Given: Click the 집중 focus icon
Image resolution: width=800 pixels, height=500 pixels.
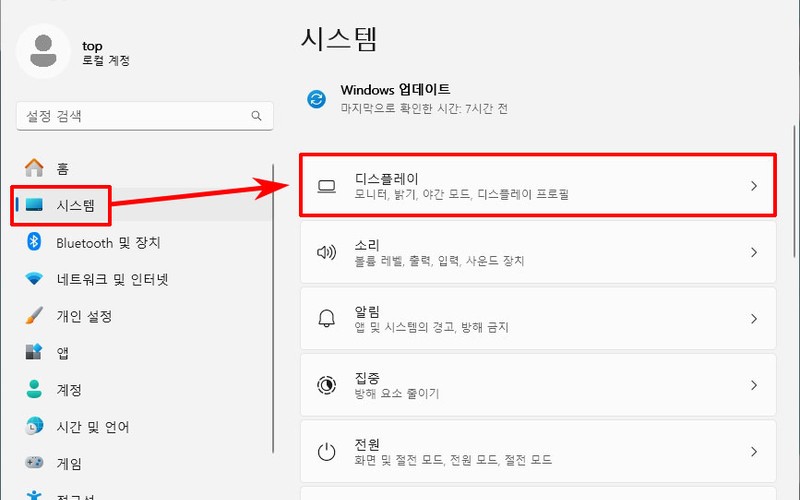Looking at the screenshot, I should 327,385.
